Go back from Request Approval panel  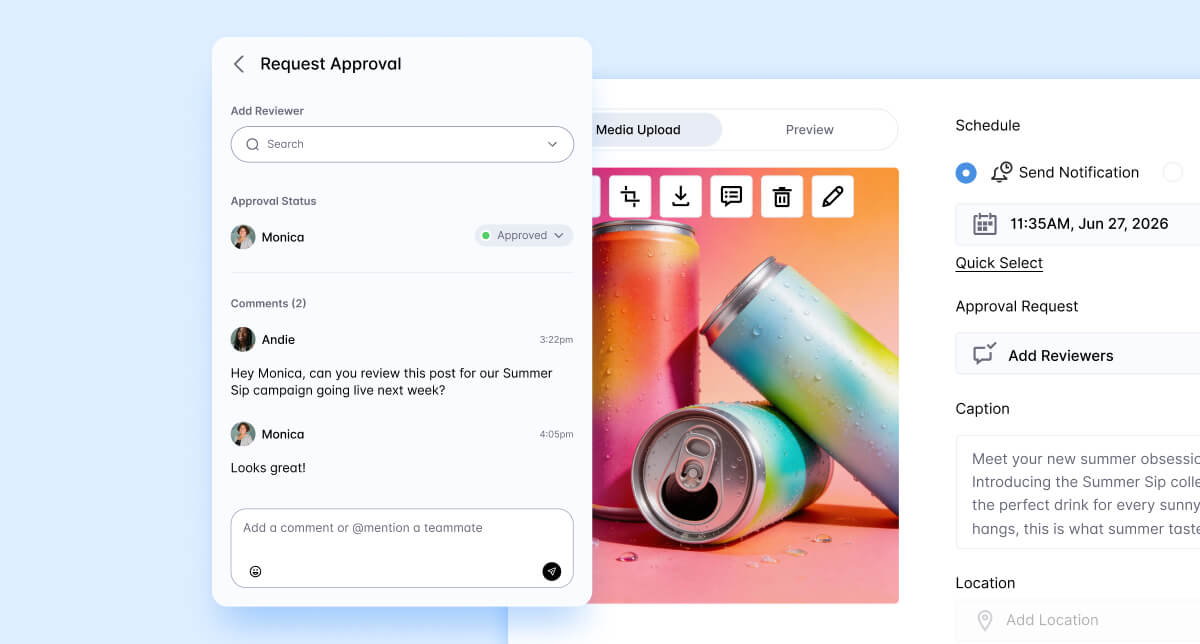[x=239, y=64]
